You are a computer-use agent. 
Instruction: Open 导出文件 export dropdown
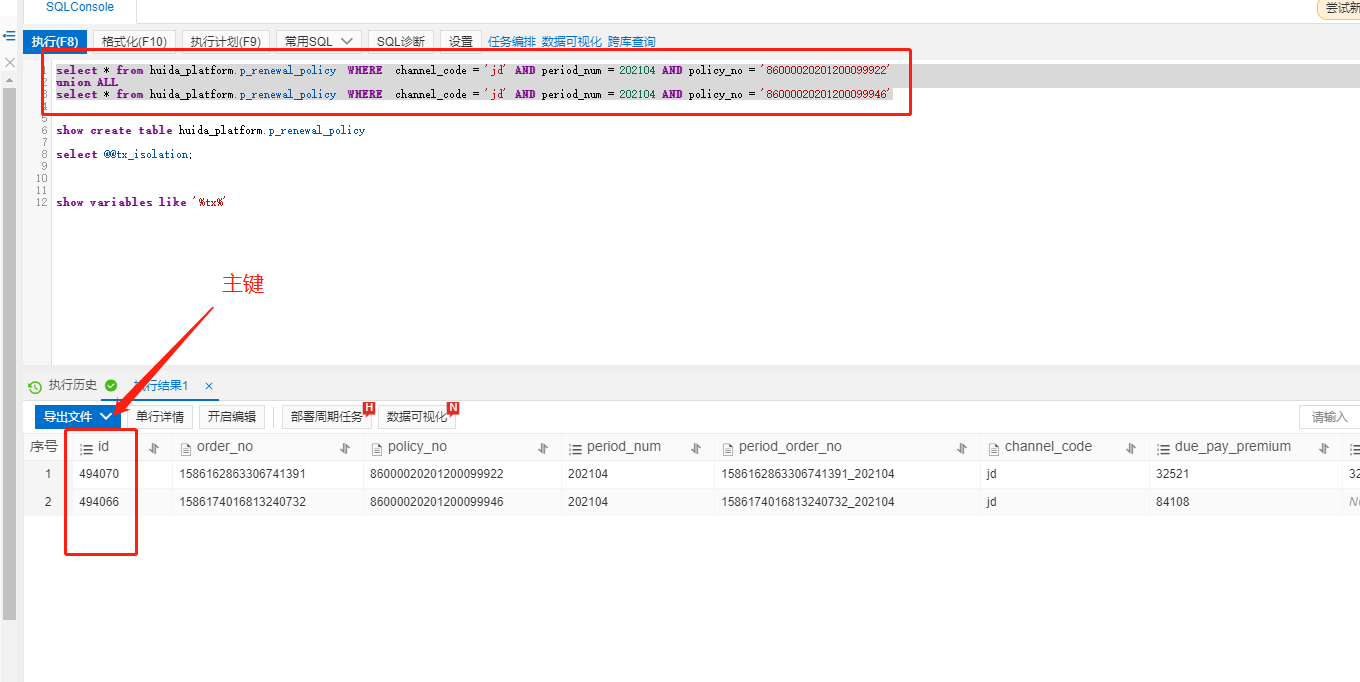click(x=78, y=417)
